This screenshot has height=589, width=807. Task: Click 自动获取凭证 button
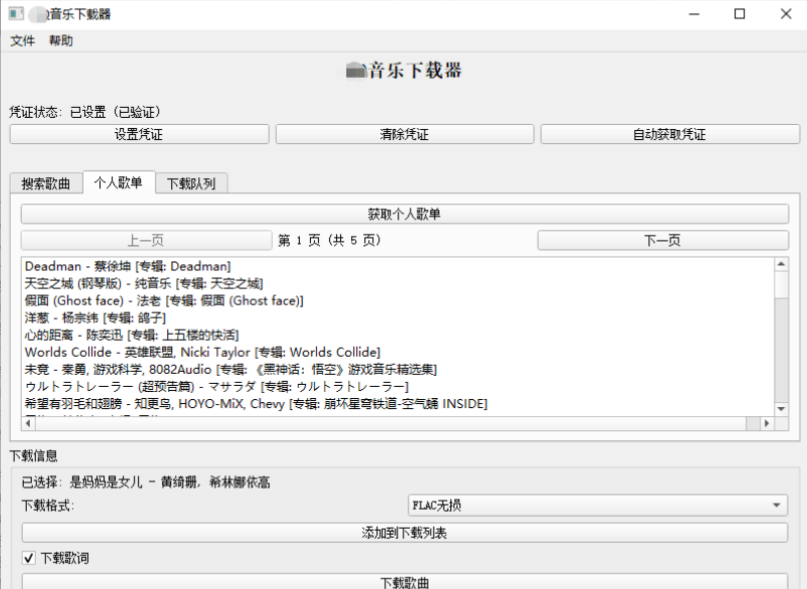pos(669,135)
